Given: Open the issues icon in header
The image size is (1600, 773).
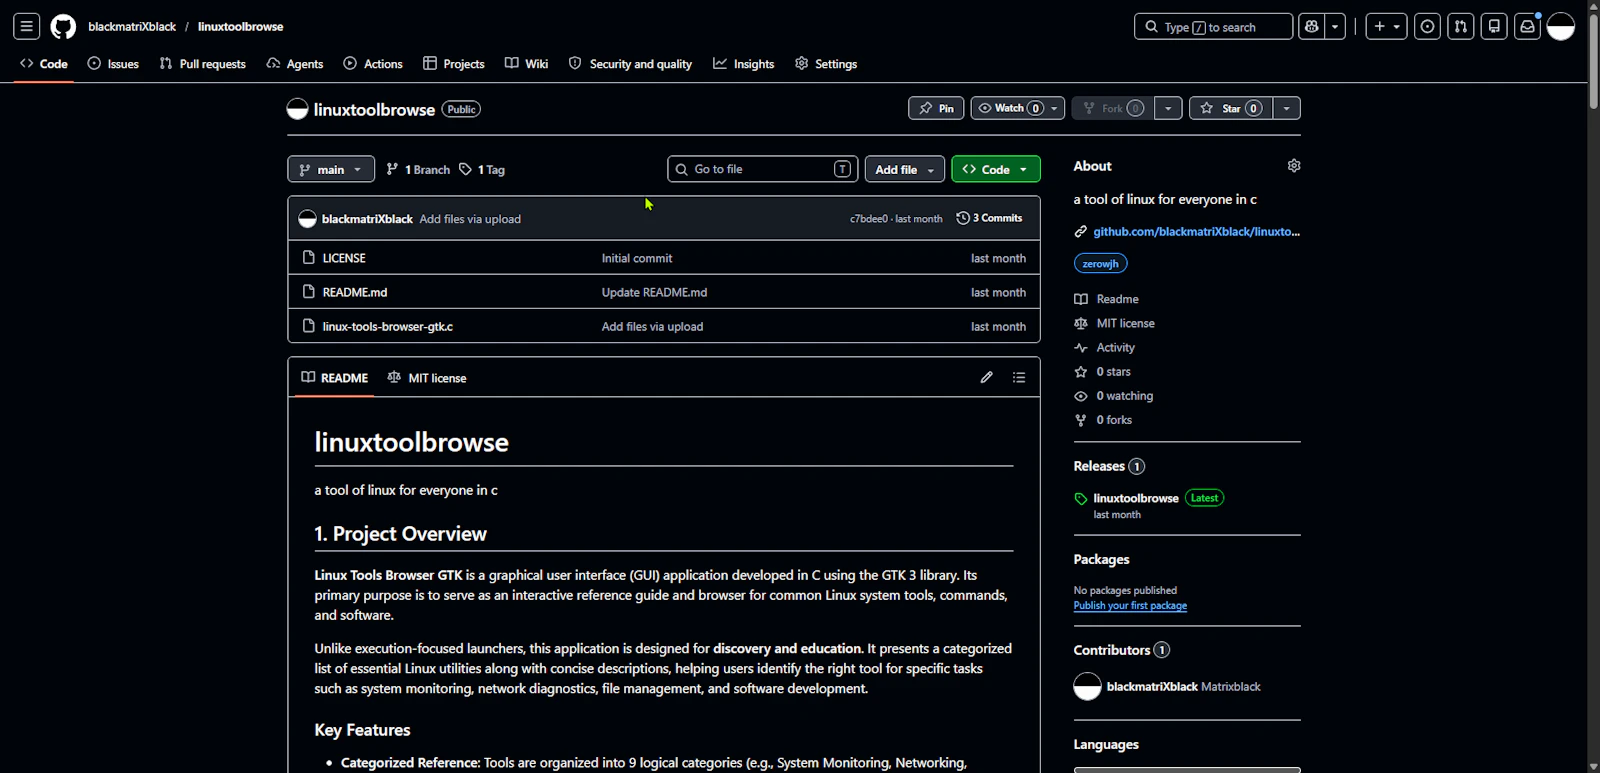Looking at the screenshot, I should 1428,27.
